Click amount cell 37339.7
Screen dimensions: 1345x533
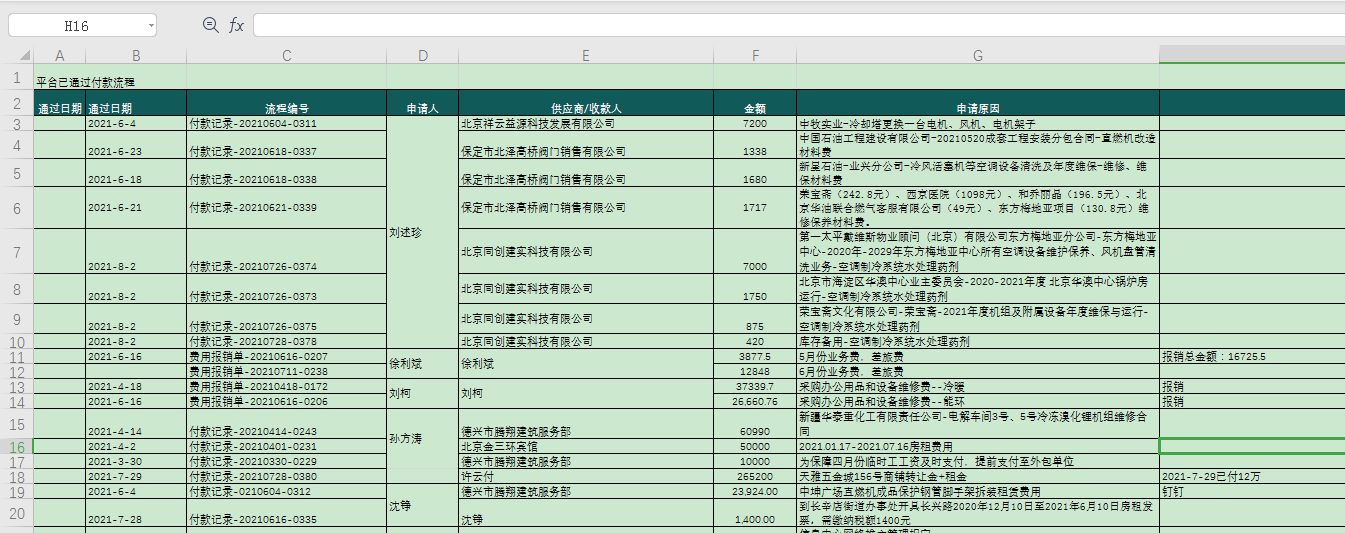coord(755,386)
